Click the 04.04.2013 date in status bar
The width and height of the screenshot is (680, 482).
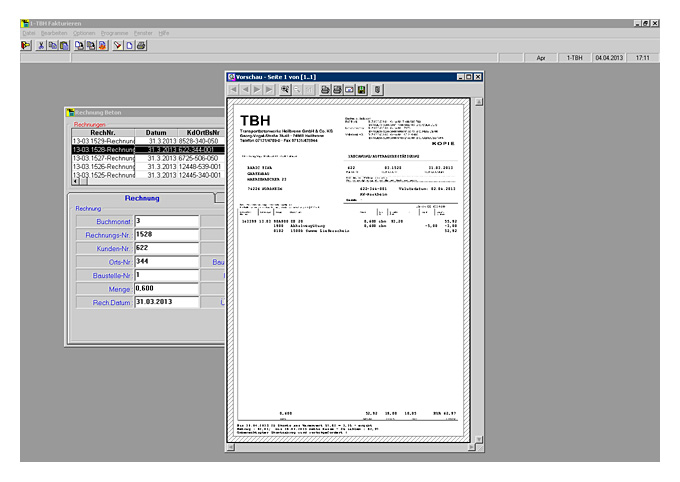tap(609, 58)
